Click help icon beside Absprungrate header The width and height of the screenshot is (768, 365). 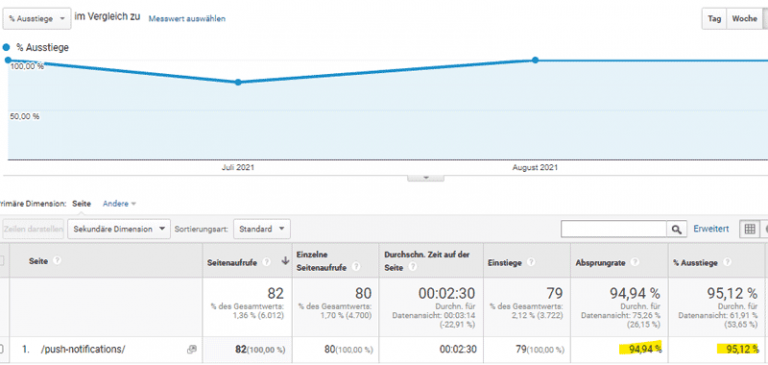tap(635, 262)
